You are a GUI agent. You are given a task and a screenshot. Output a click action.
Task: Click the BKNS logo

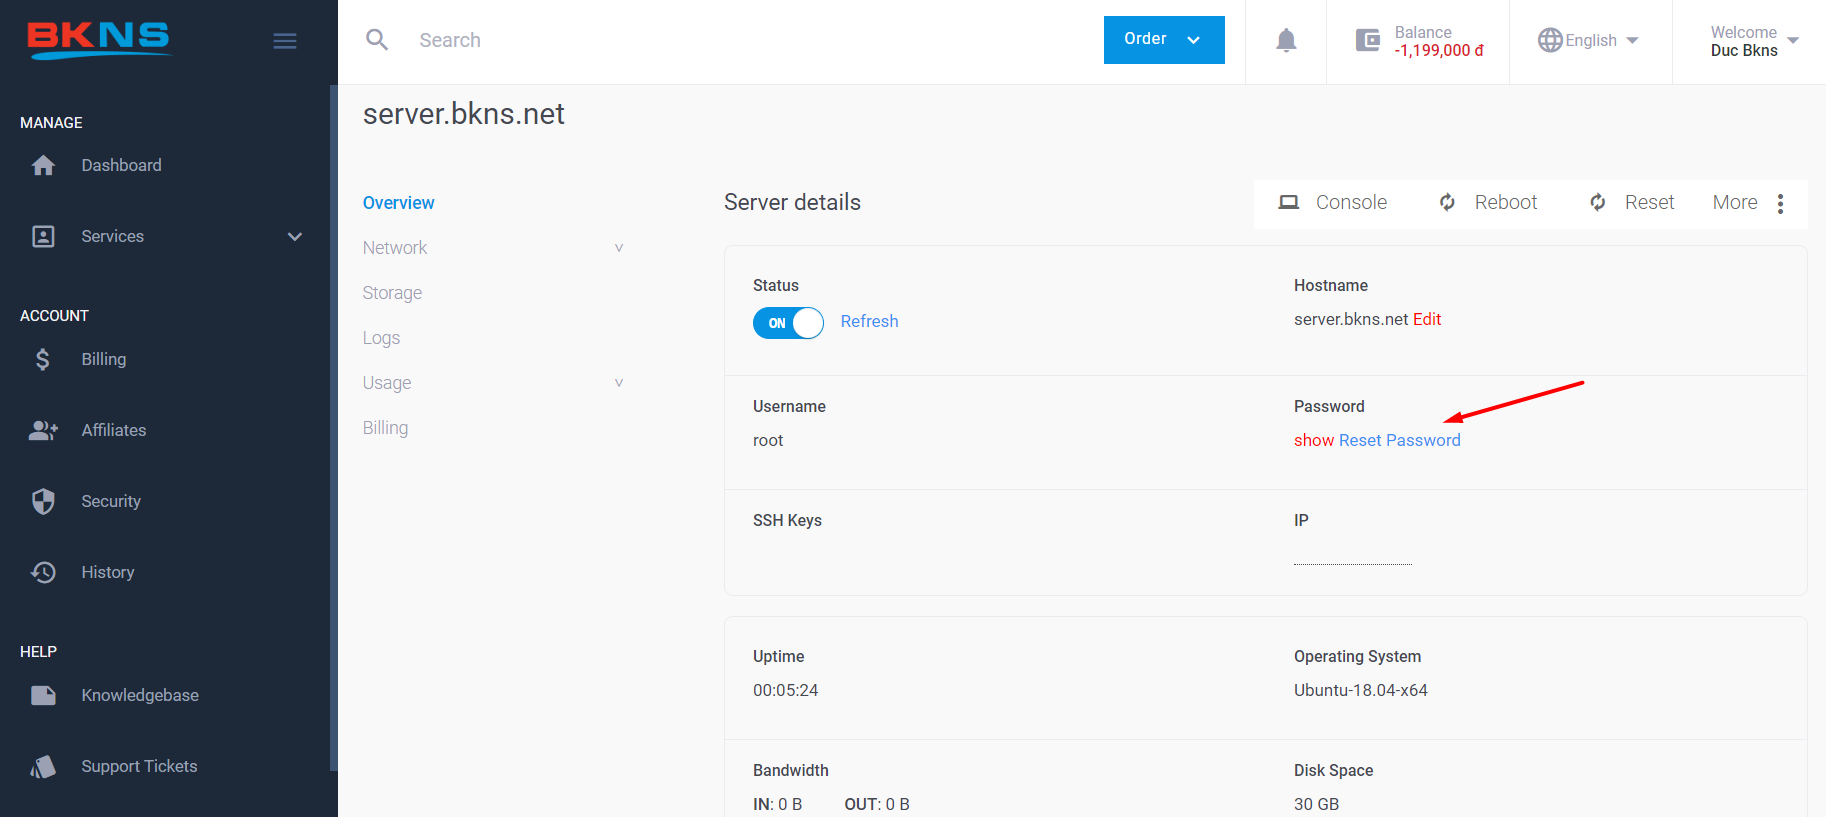99,40
